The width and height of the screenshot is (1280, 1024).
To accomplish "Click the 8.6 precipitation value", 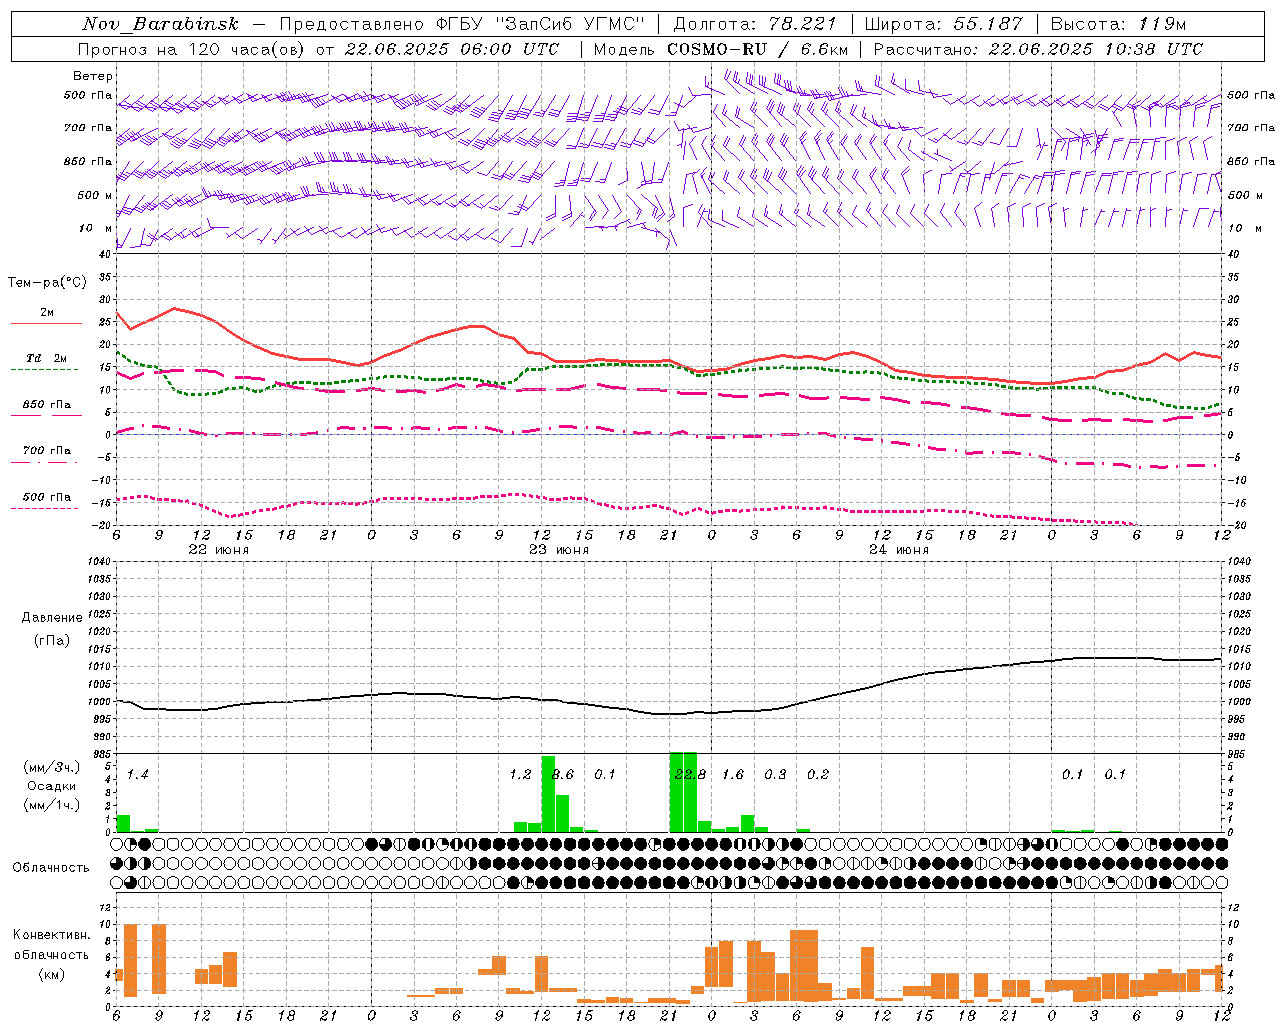I will coord(563,774).
